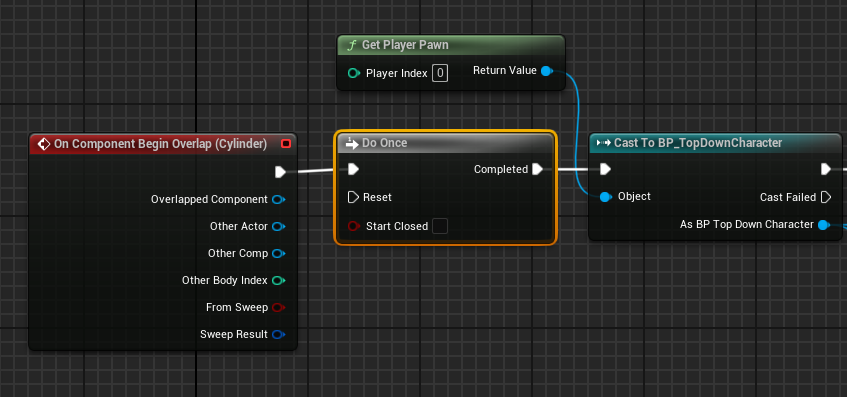
Task: Click the Other Body Index output pin
Action: [278, 280]
